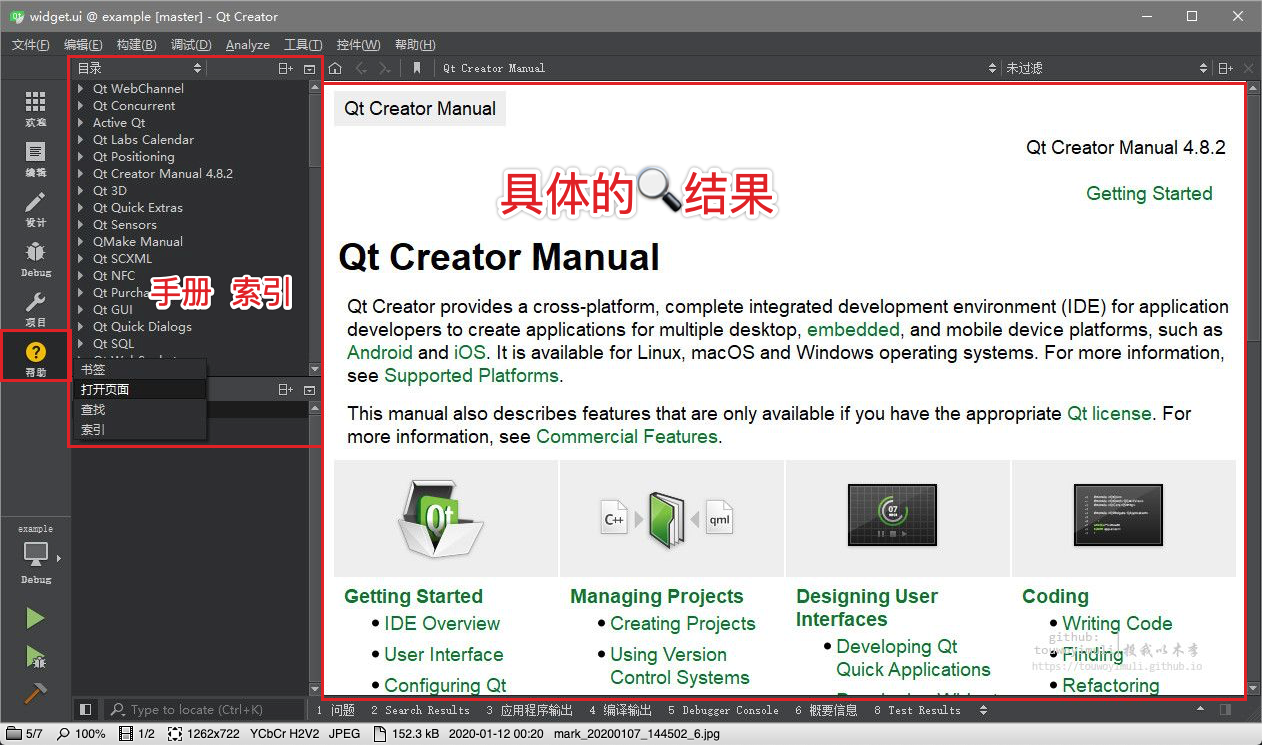The width and height of the screenshot is (1262, 745).
Task: Open the Unfiltered (未过滤) help filter dropdown
Action: pyautogui.click(x=1106, y=68)
